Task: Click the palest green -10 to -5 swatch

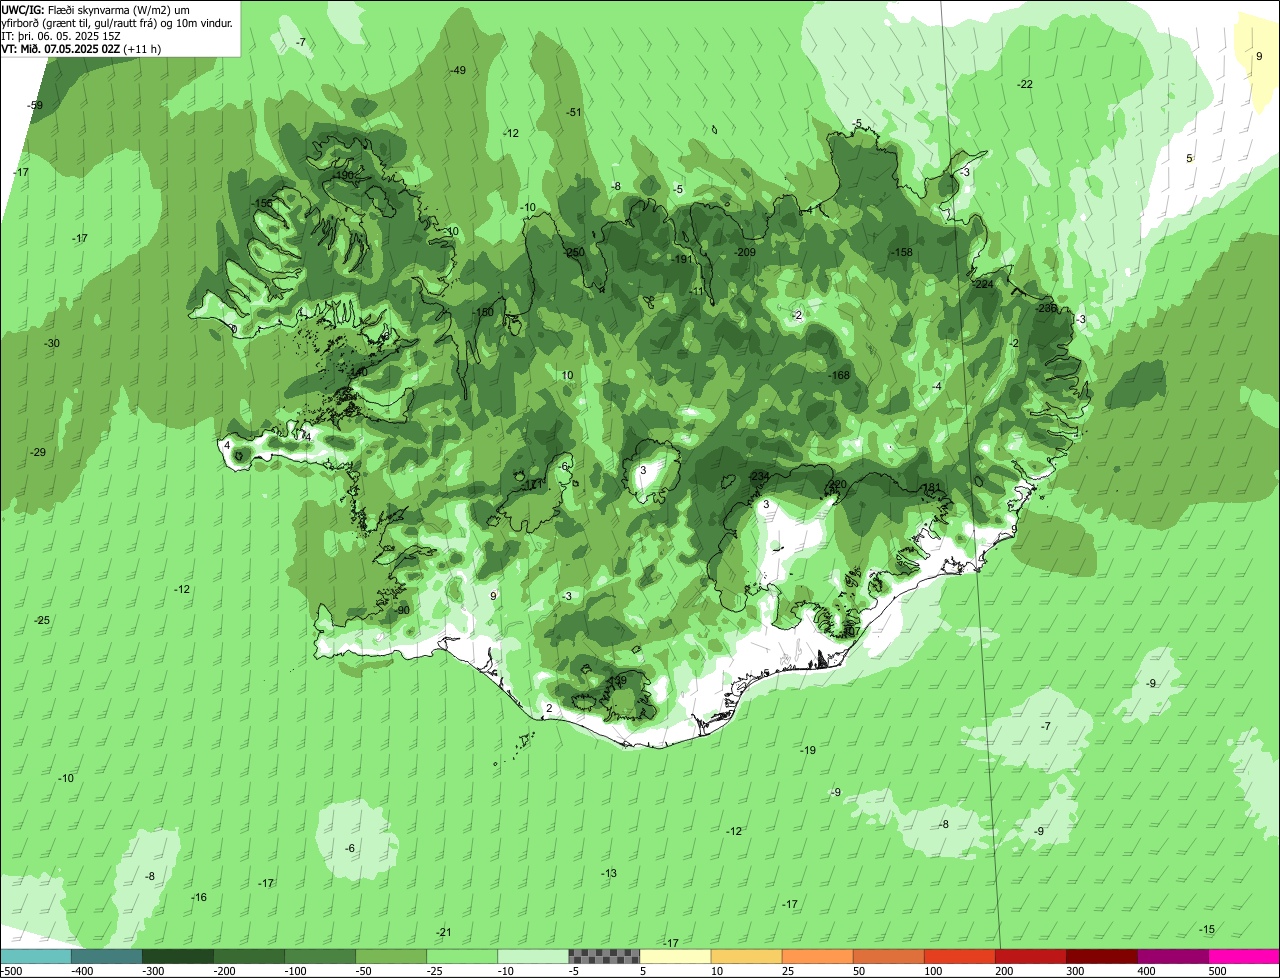Action: [x=532, y=956]
